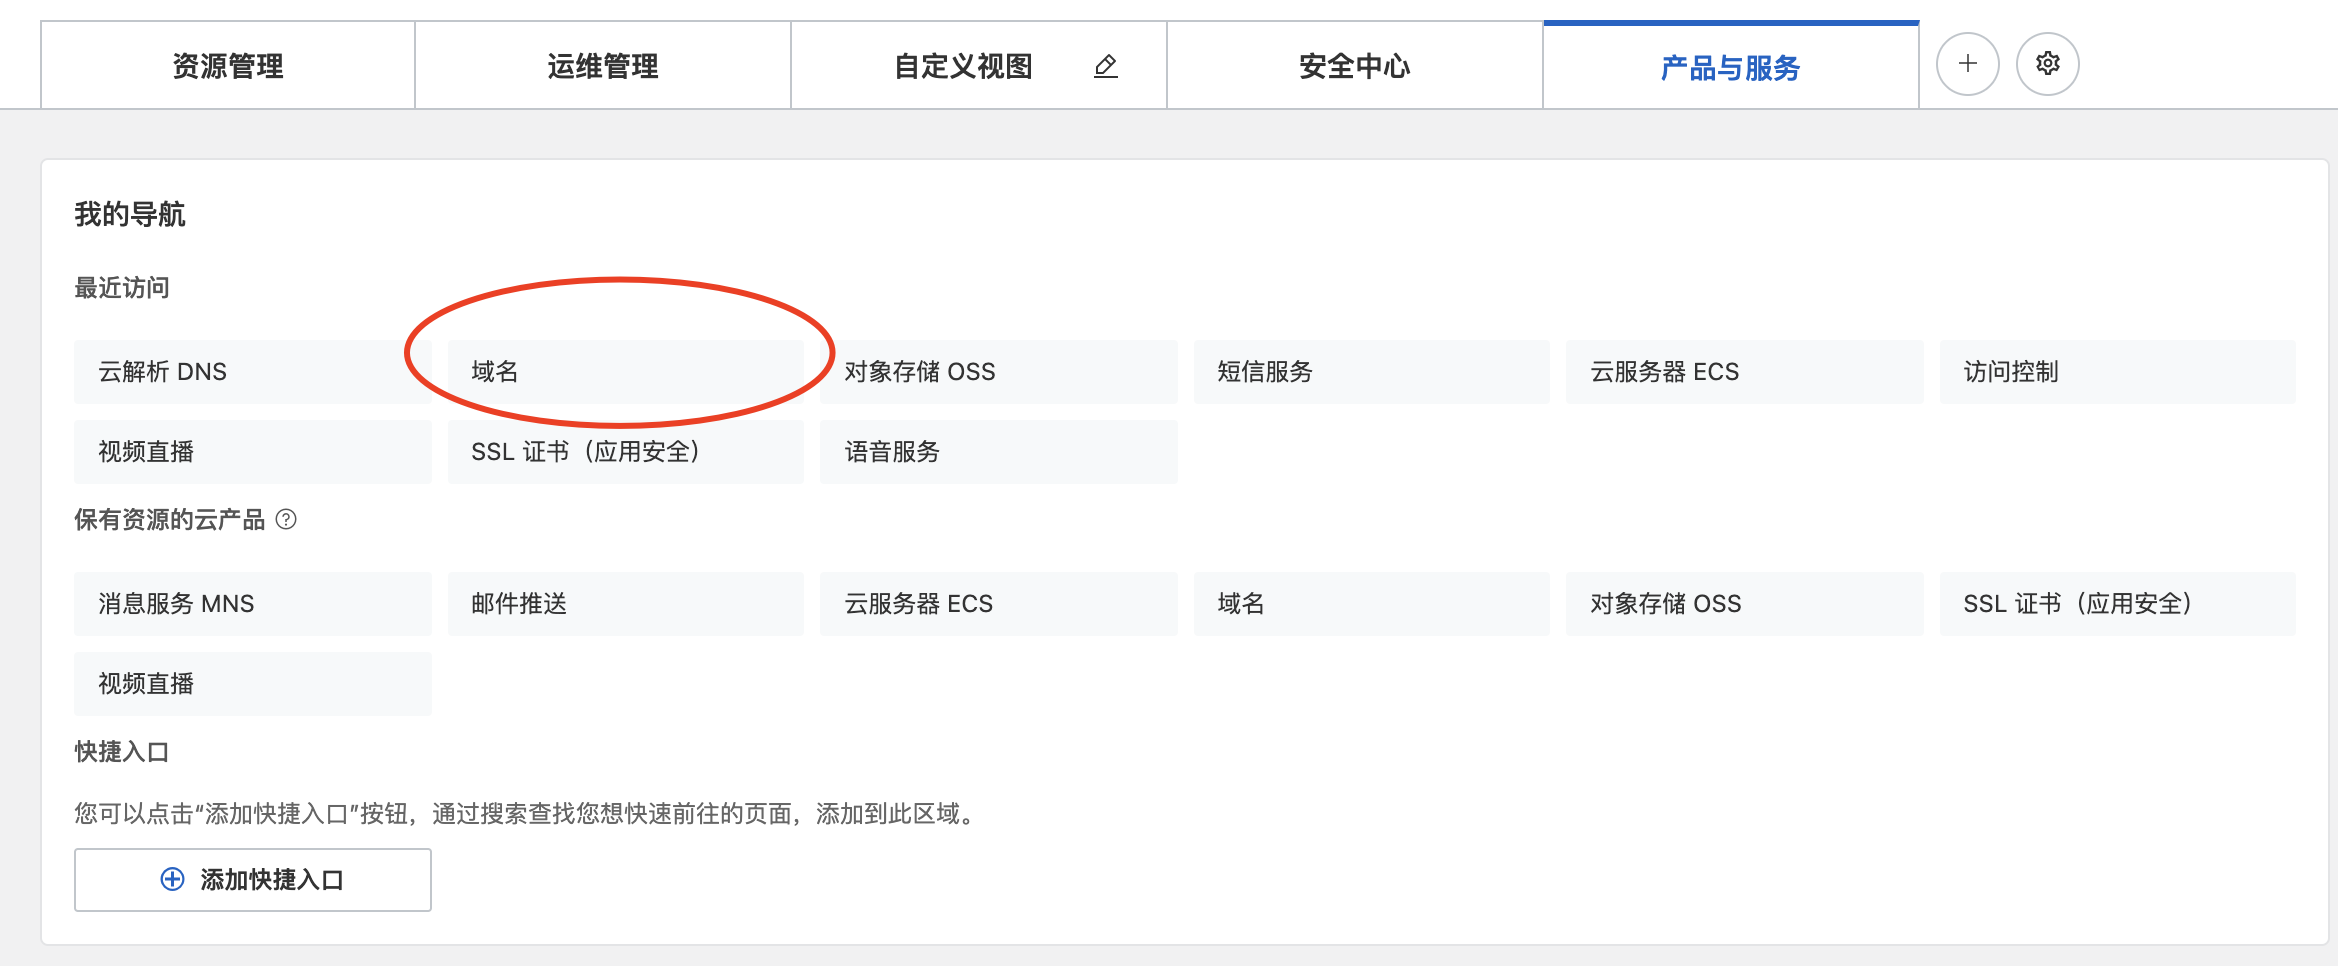打开右上角的设置齿轮图标
2338x966 pixels.
(2047, 63)
